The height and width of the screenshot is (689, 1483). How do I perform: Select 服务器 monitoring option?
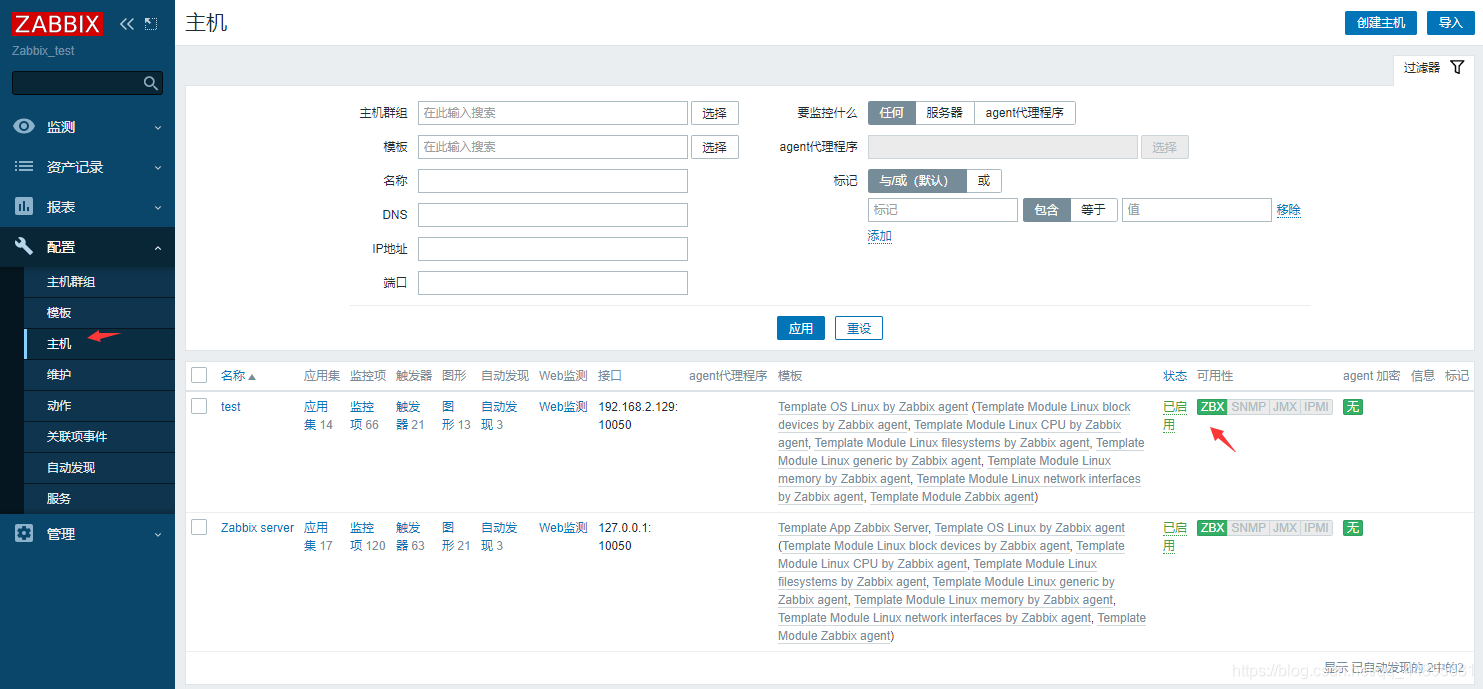[x=944, y=113]
